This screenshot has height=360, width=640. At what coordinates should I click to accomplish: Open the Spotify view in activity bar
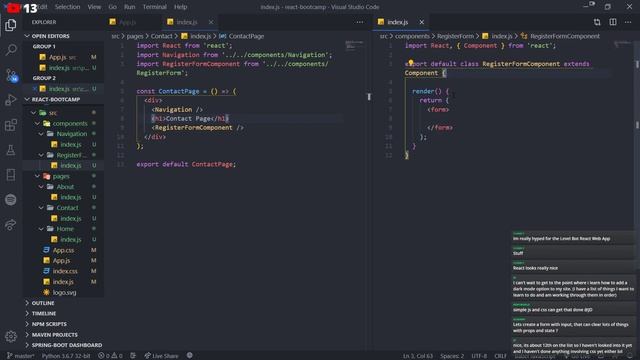(x=11, y=200)
